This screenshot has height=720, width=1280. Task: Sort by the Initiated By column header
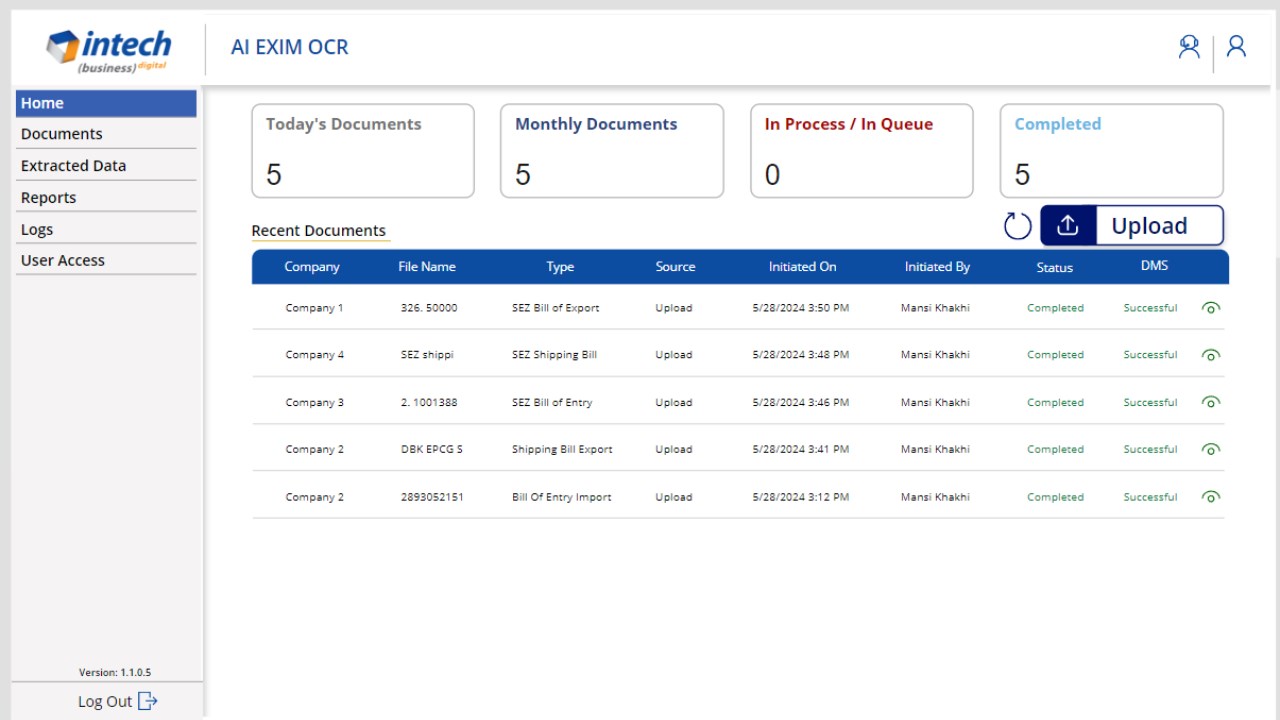point(937,267)
